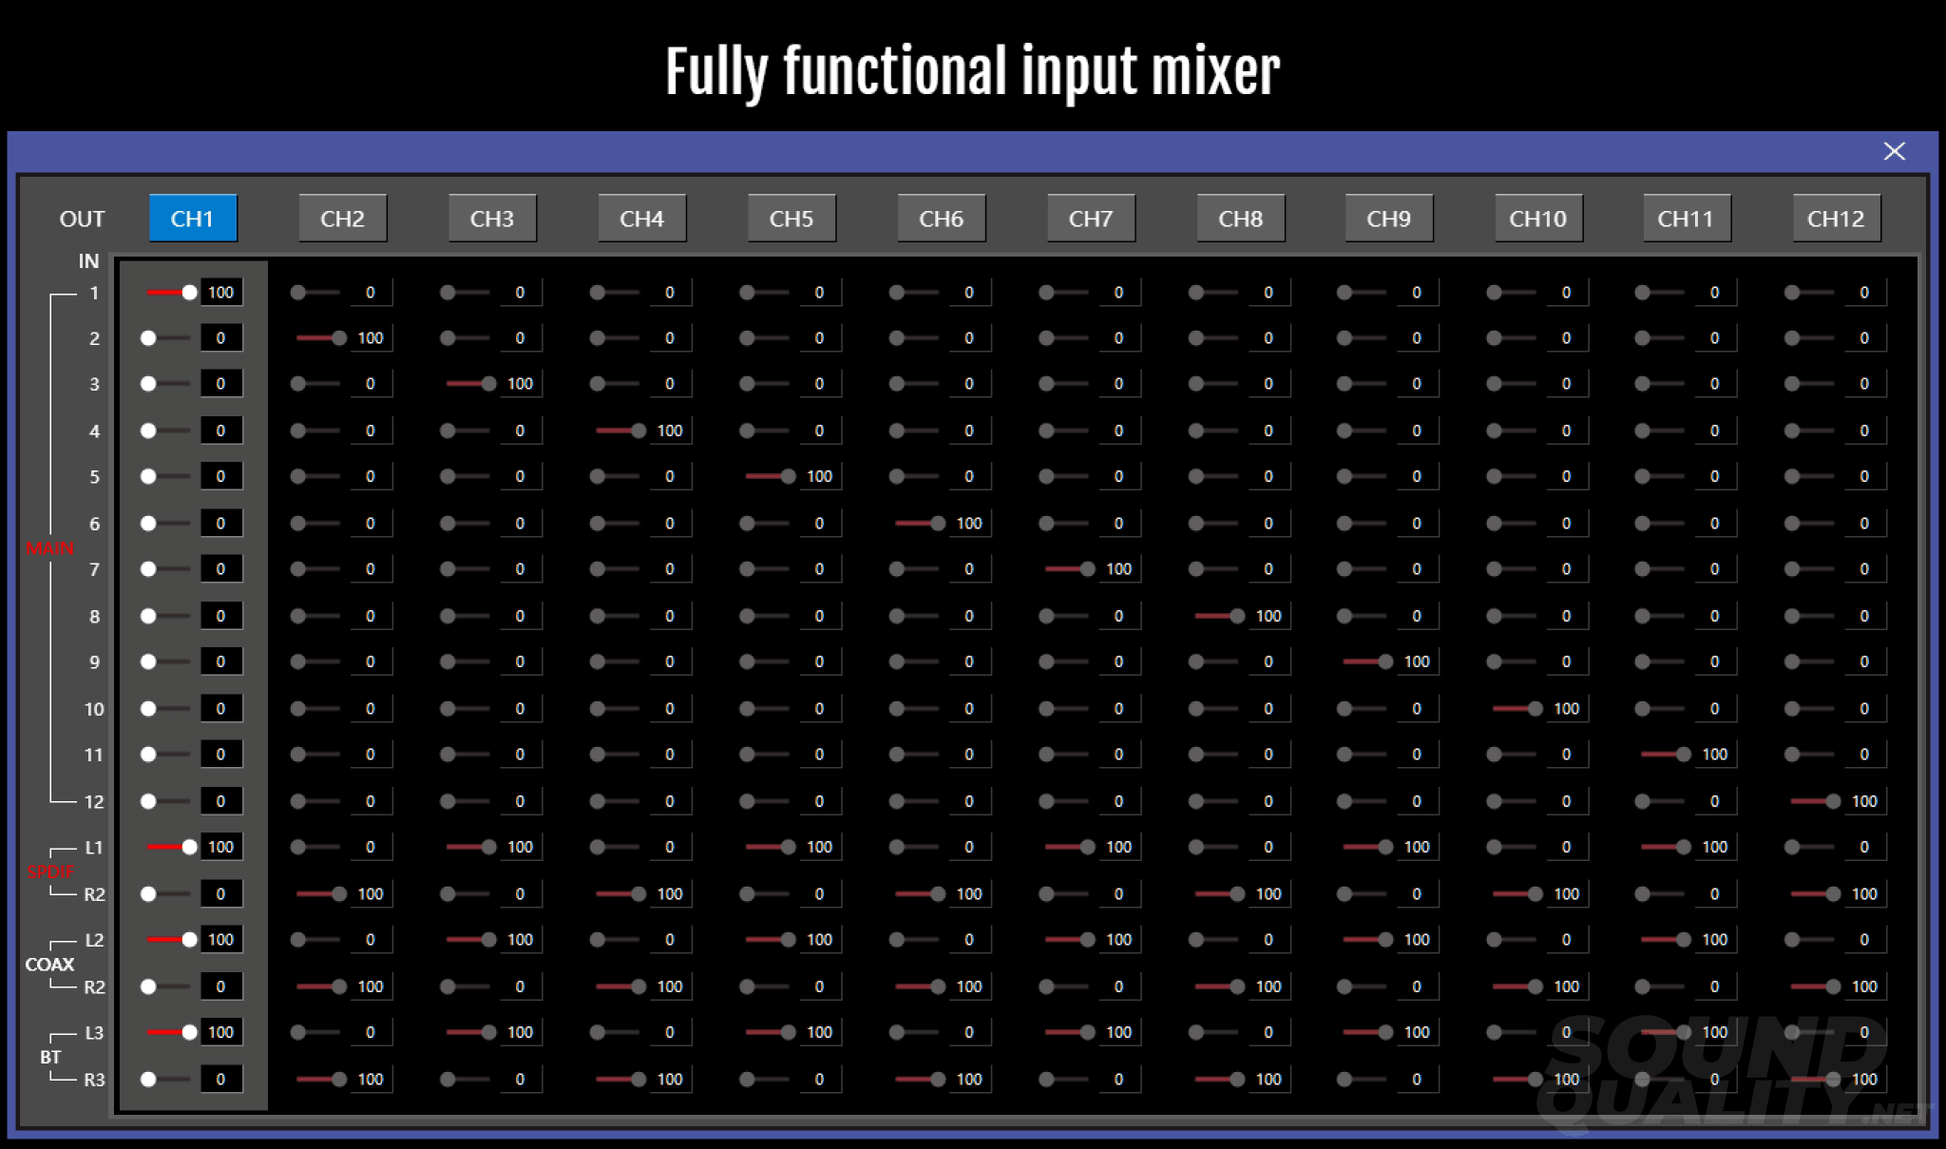
Task: Select the CH4 output channel
Action: tap(642, 218)
